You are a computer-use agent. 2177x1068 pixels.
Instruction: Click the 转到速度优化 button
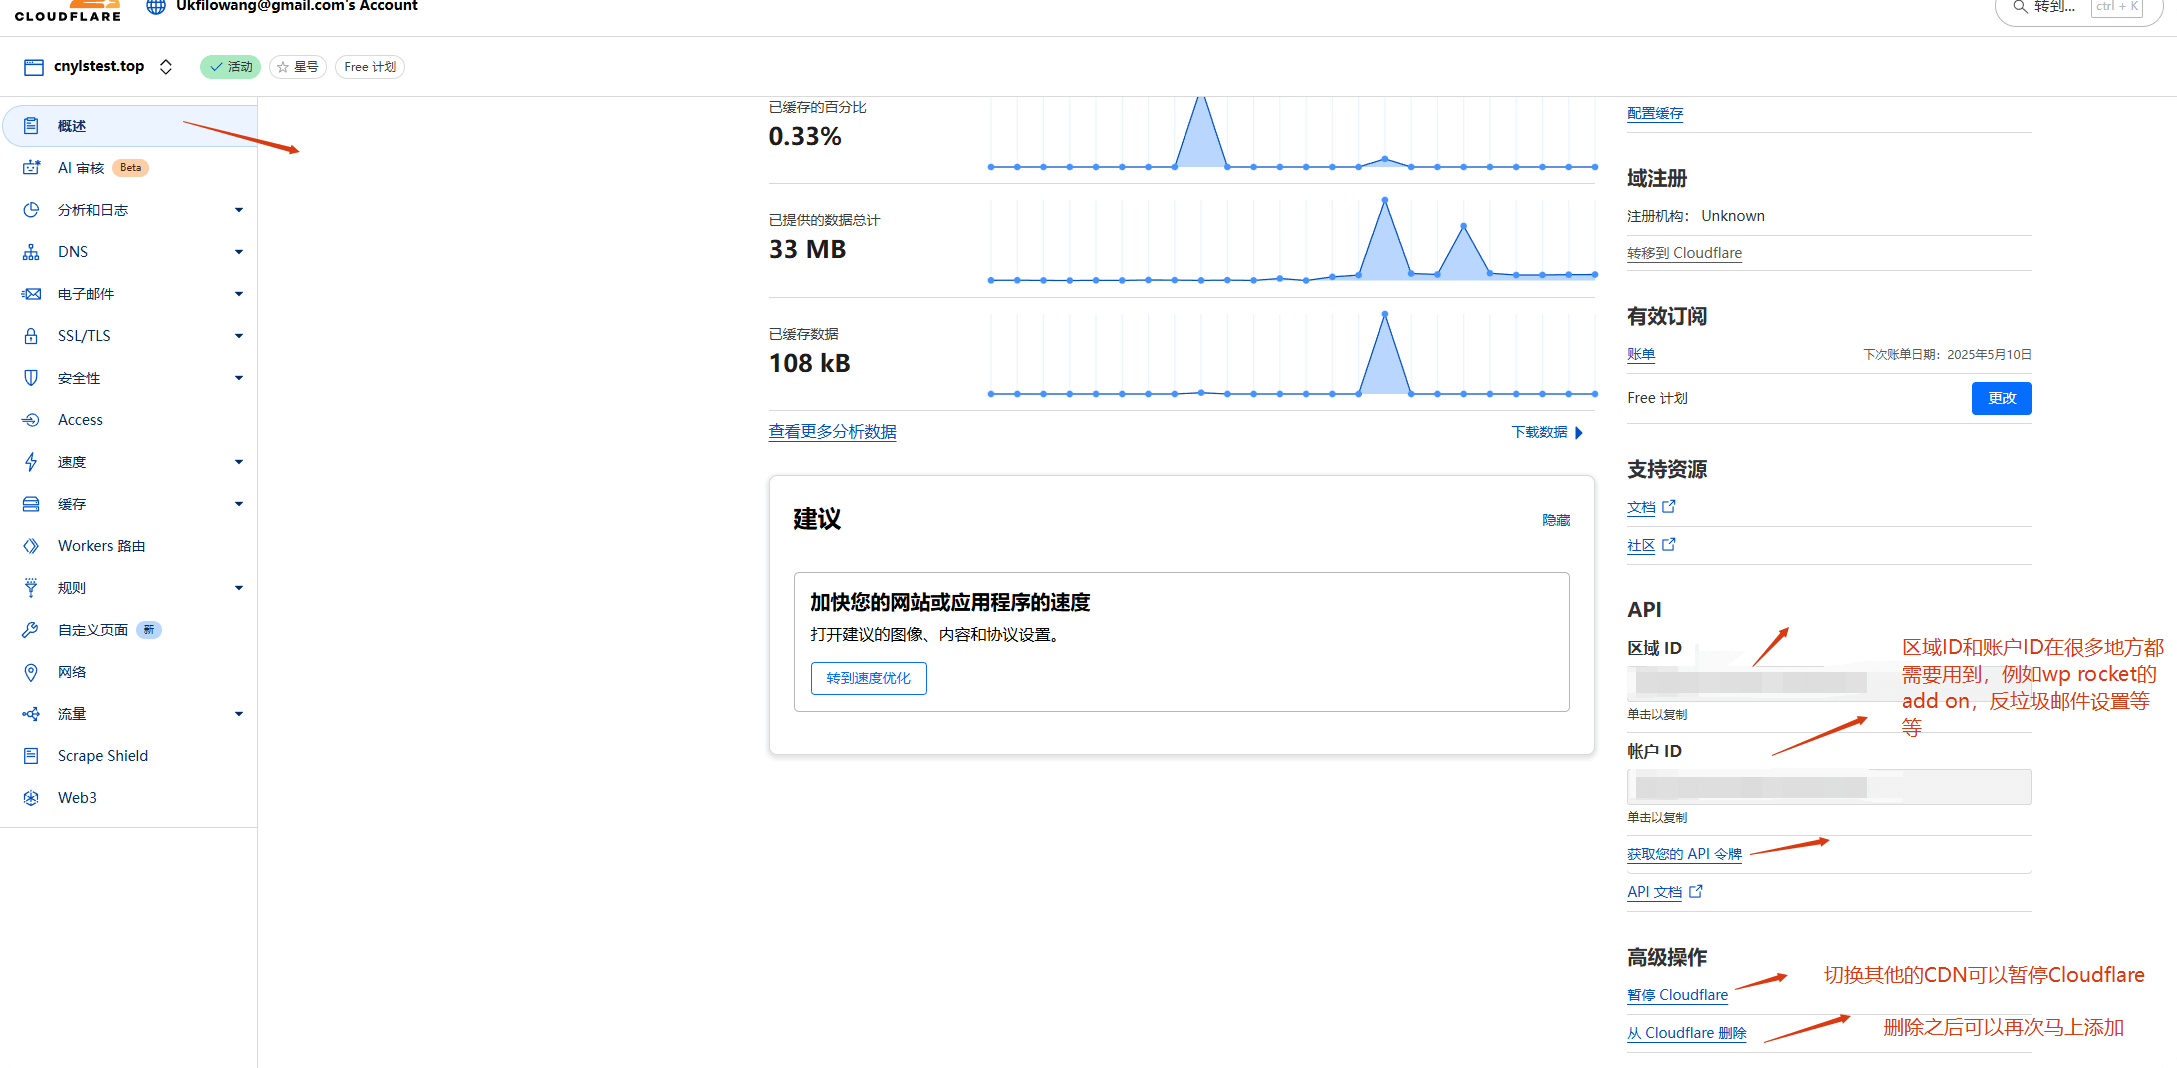tap(868, 678)
